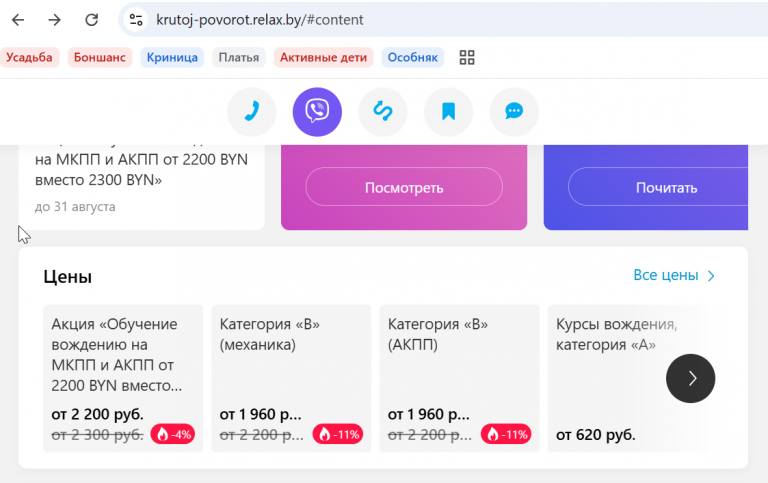Go forward with browser forward arrow
This screenshot has height=483, width=768.
(x=55, y=20)
